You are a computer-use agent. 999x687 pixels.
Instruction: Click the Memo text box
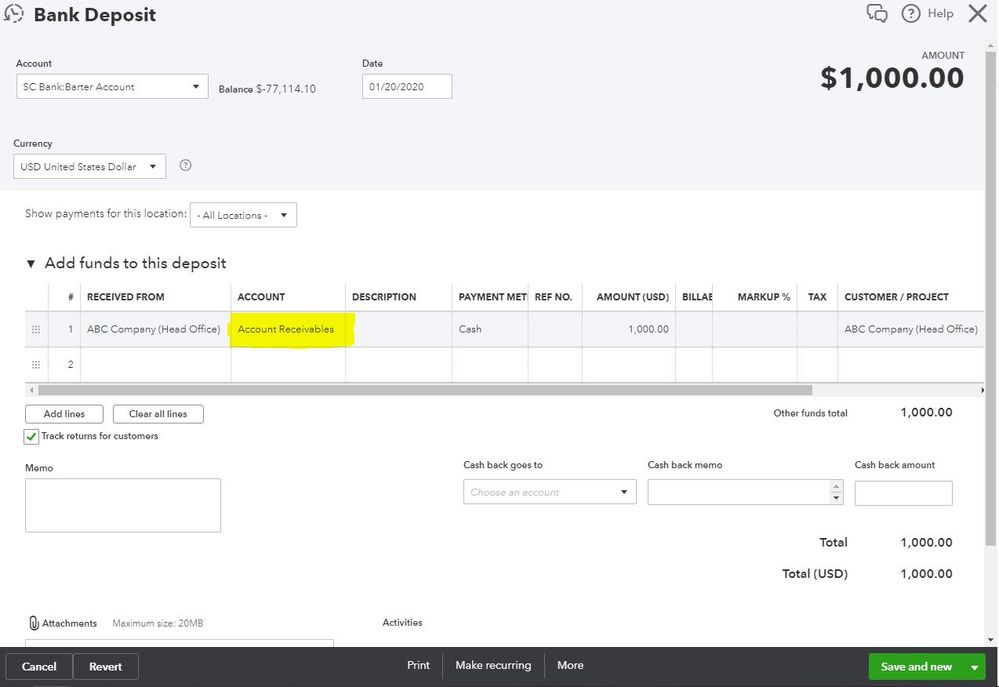click(123, 505)
